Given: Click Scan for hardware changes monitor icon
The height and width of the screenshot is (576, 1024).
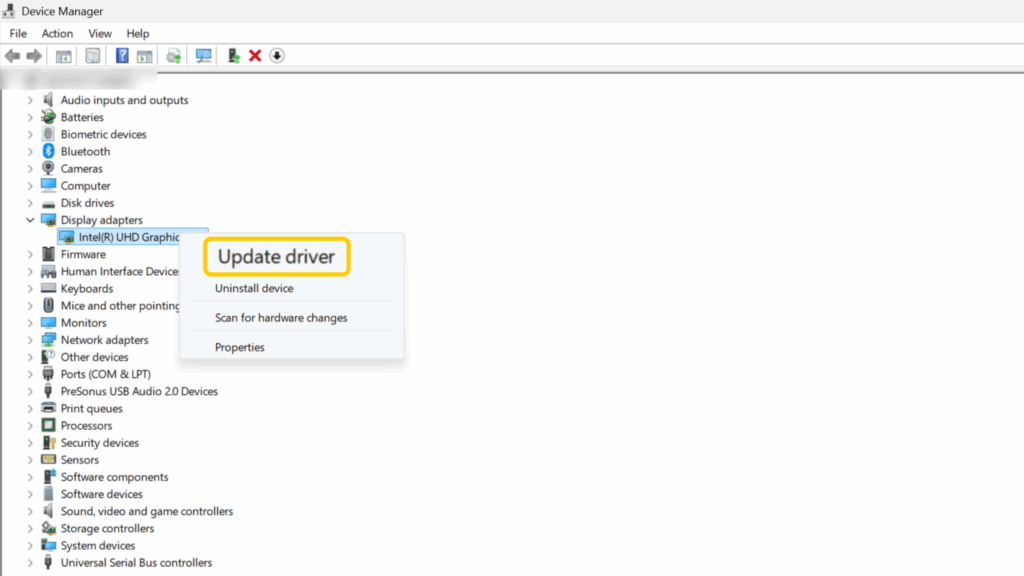Looking at the screenshot, I should 204,56.
